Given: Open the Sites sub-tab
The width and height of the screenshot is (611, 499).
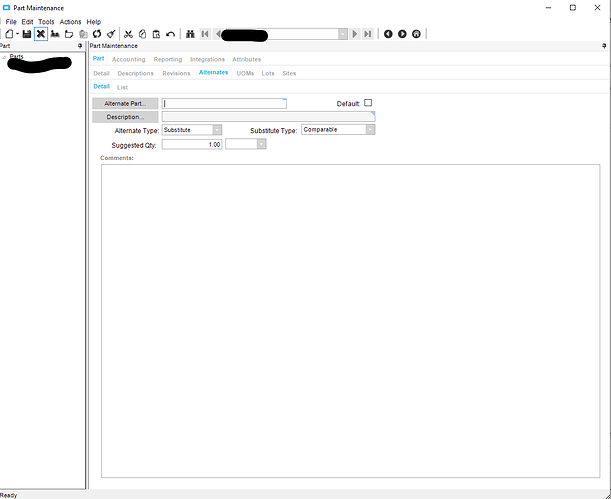Looking at the screenshot, I should point(289,74).
